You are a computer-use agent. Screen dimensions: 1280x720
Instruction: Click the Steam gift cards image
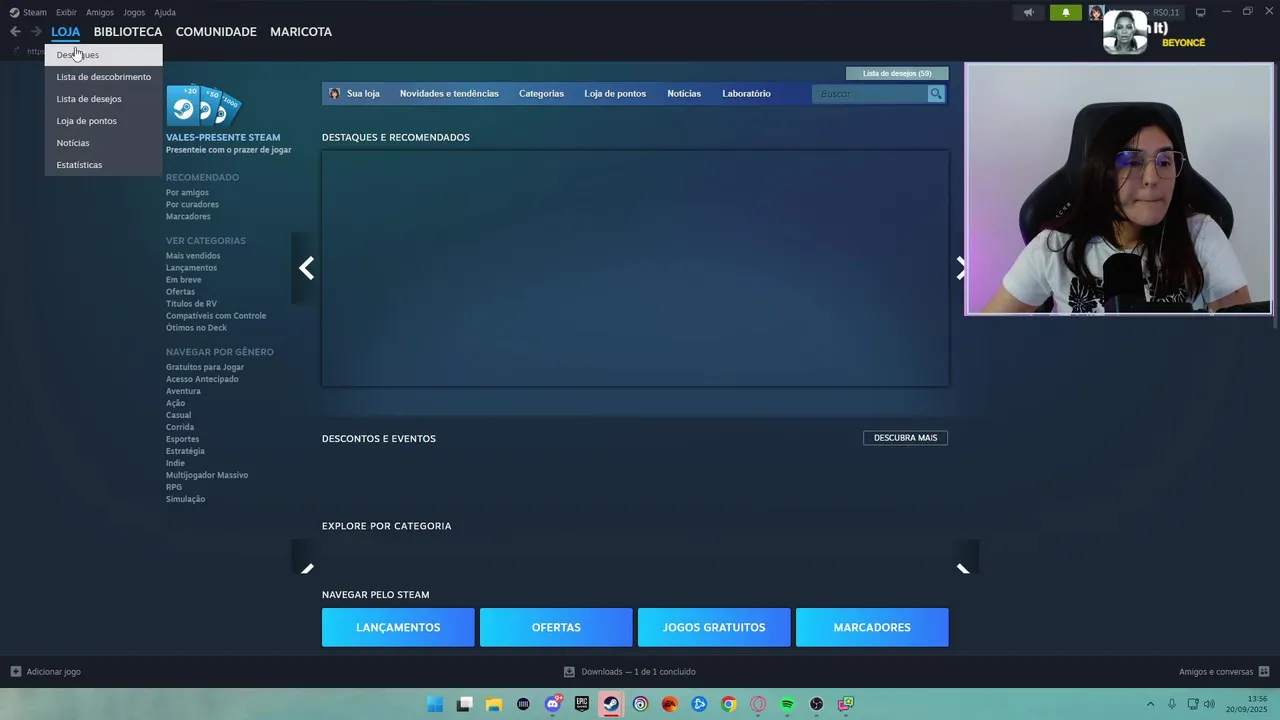pos(204,104)
